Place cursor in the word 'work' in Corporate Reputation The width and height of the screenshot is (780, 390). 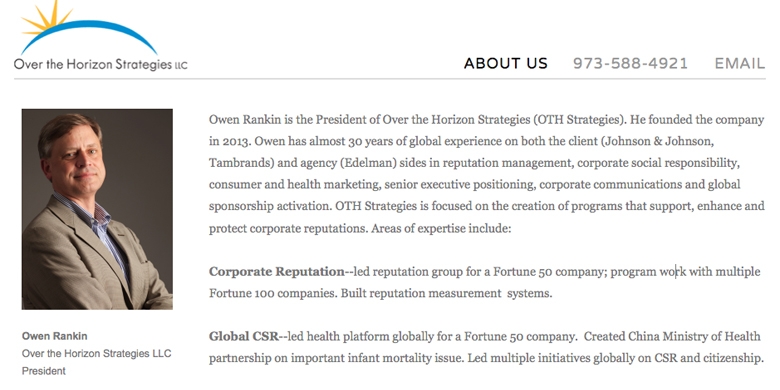673,272
